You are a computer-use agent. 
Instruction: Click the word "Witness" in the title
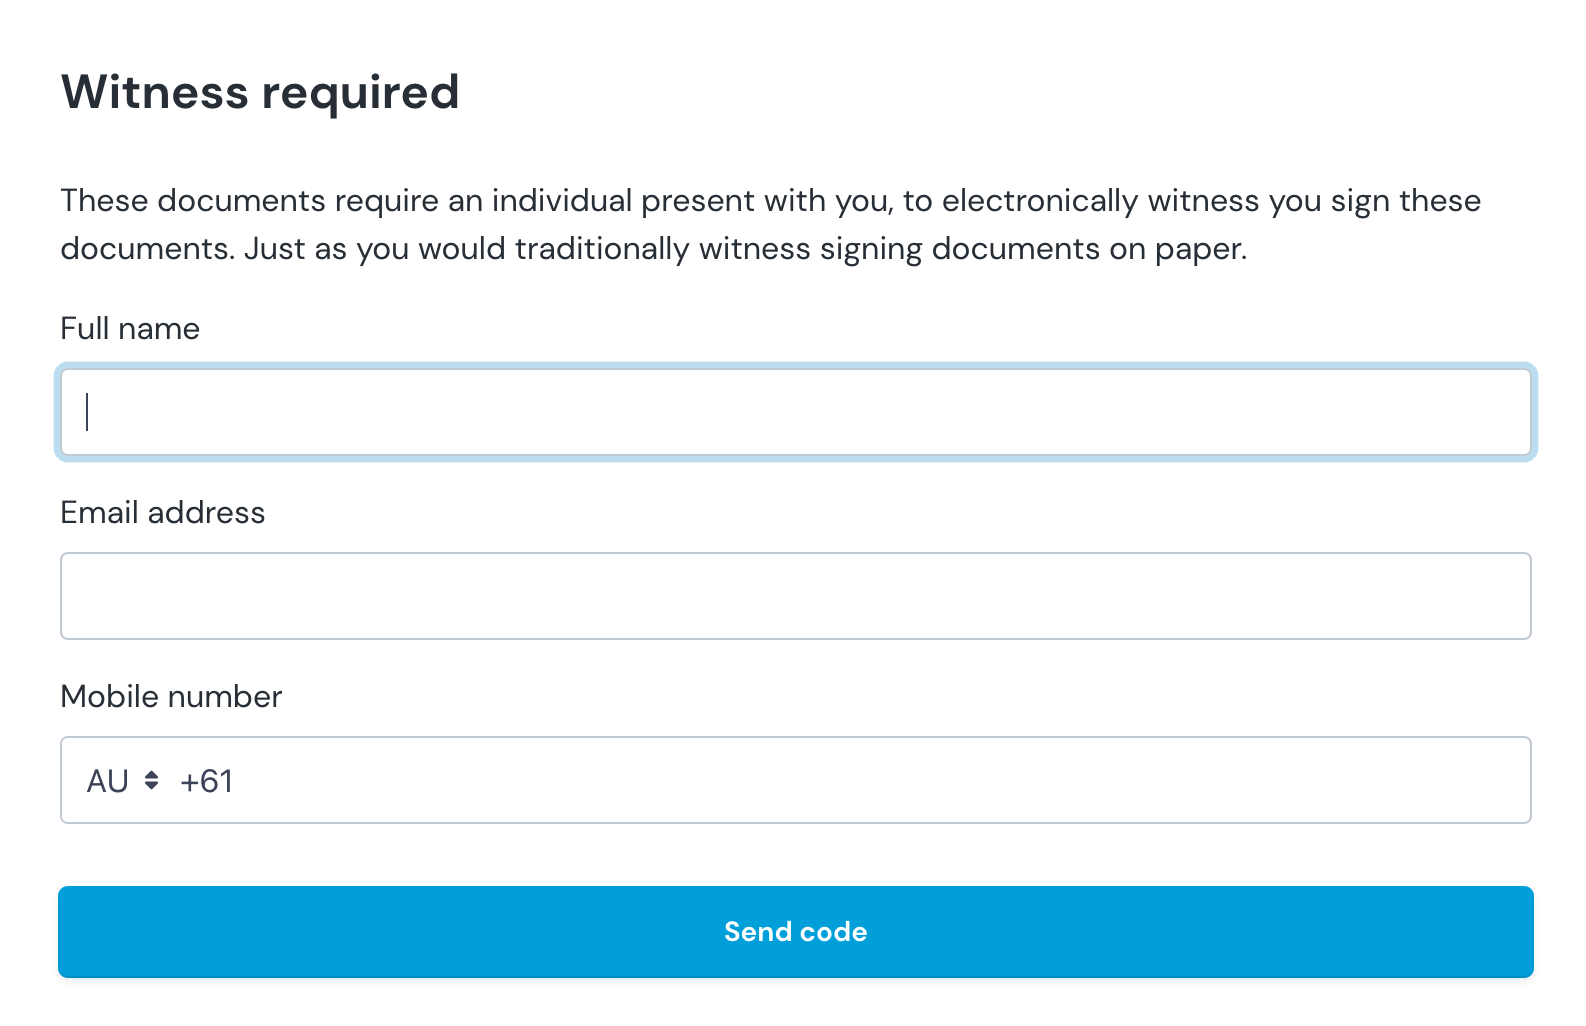tap(154, 92)
